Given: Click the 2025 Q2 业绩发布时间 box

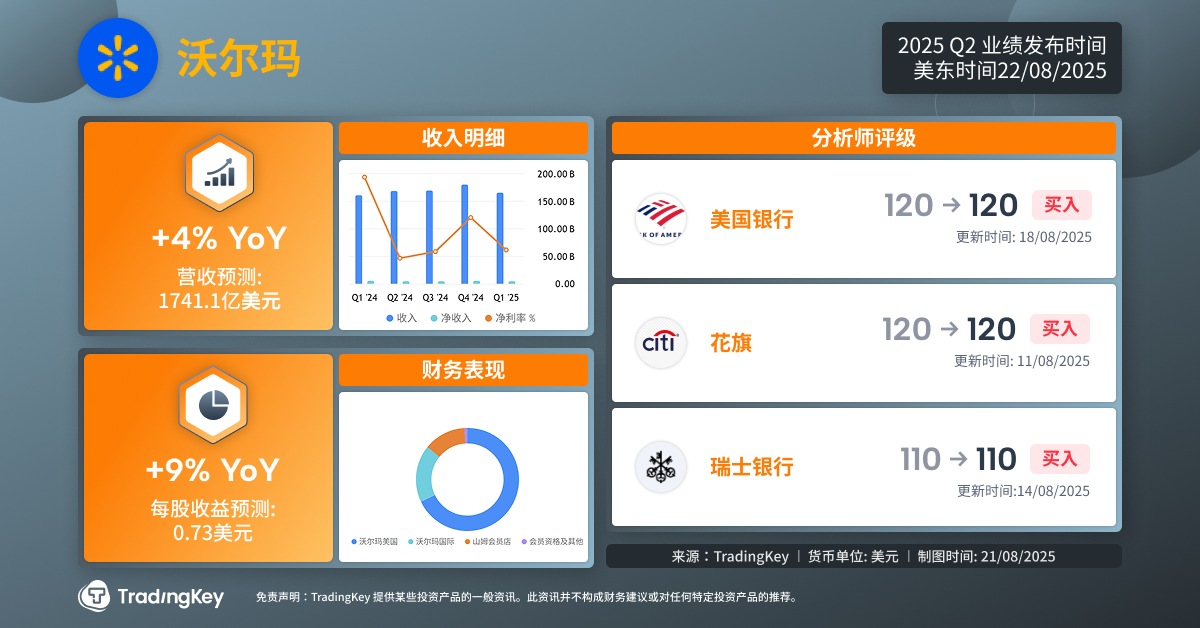Looking at the screenshot, I should tap(1001, 58).
